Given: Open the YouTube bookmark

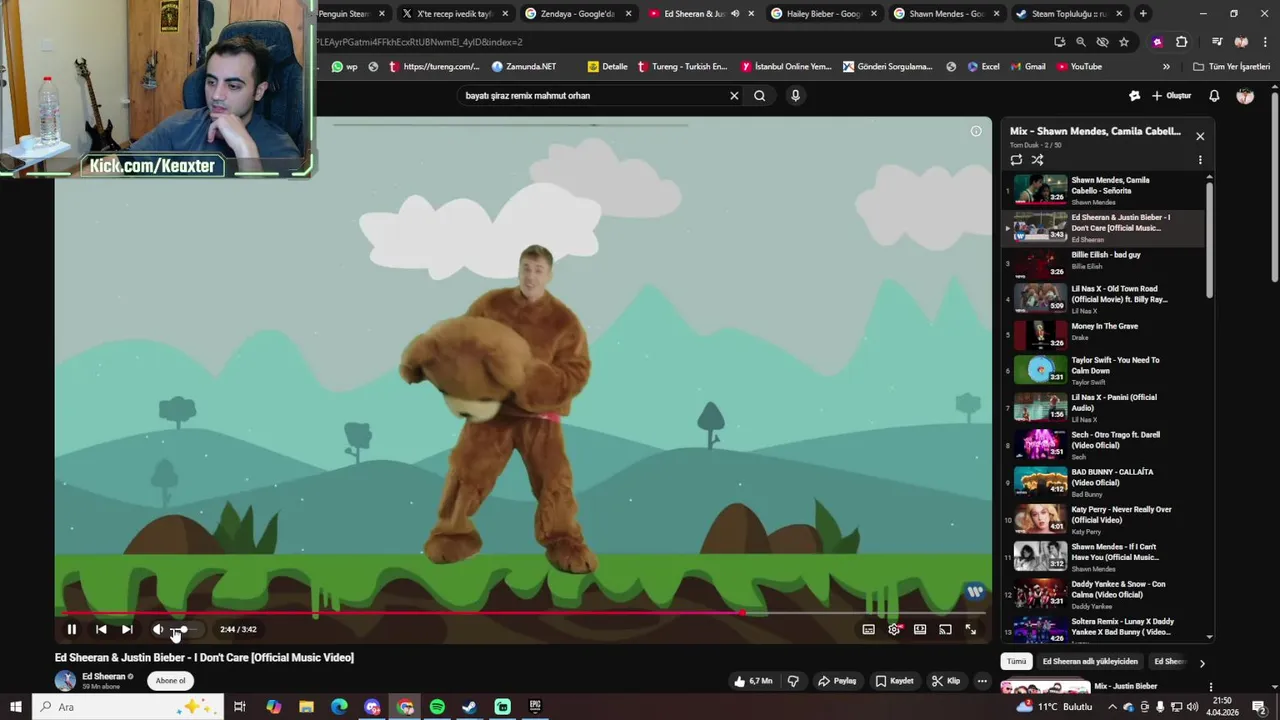Looking at the screenshot, I should [x=1079, y=67].
